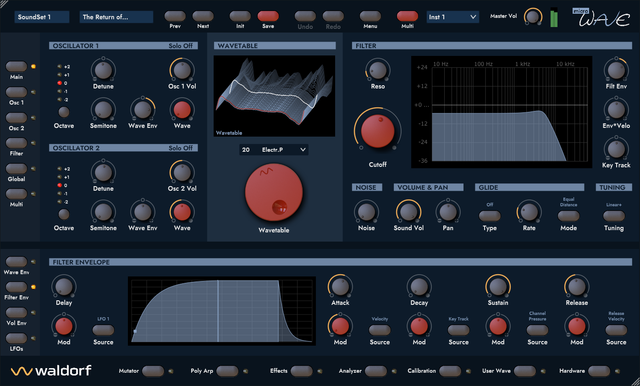
Task: Click the Glide Mode button
Action: 568,215
